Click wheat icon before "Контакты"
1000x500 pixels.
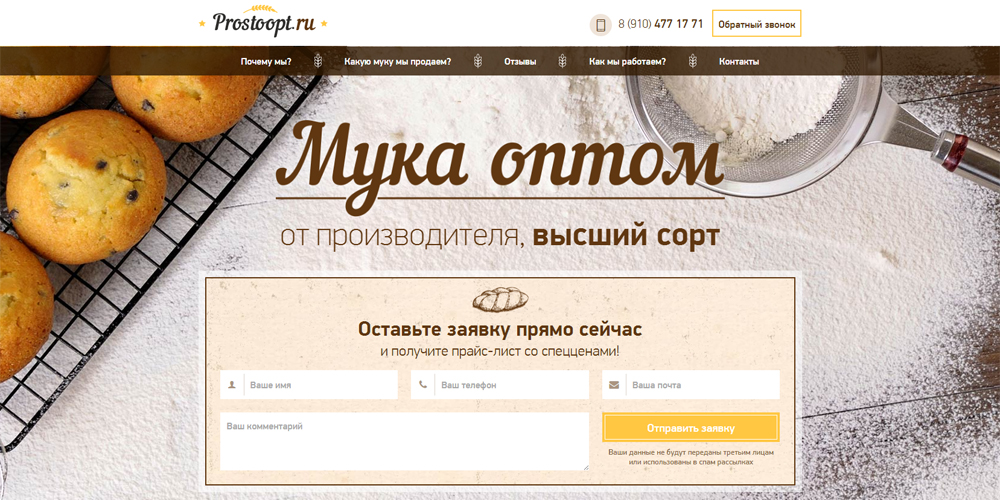(692, 61)
